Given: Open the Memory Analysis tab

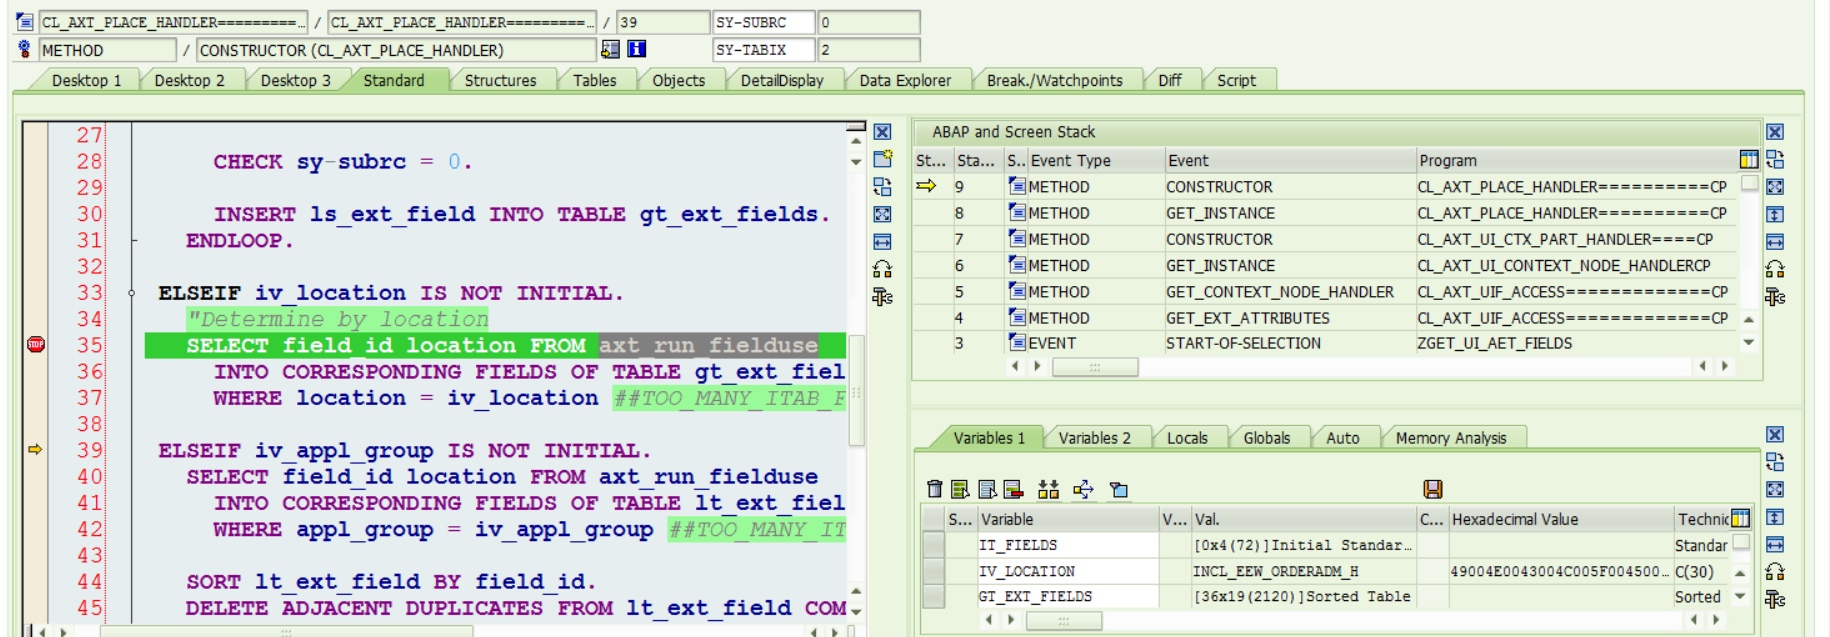Looking at the screenshot, I should (x=1450, y=438).
